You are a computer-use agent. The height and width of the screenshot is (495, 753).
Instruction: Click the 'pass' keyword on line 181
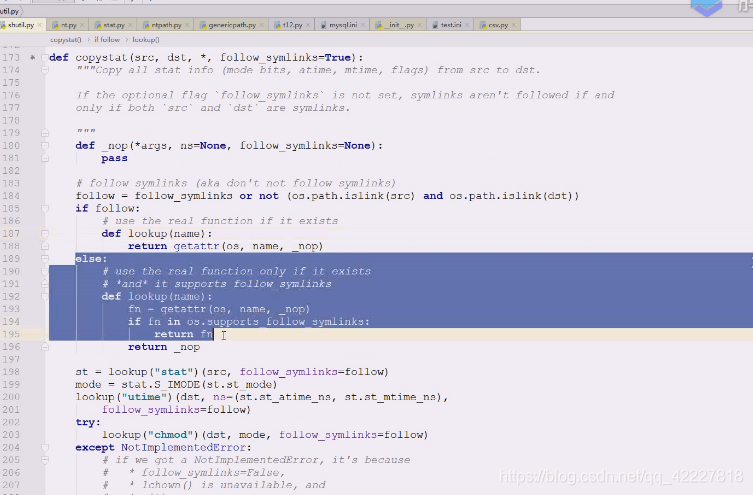114,158
